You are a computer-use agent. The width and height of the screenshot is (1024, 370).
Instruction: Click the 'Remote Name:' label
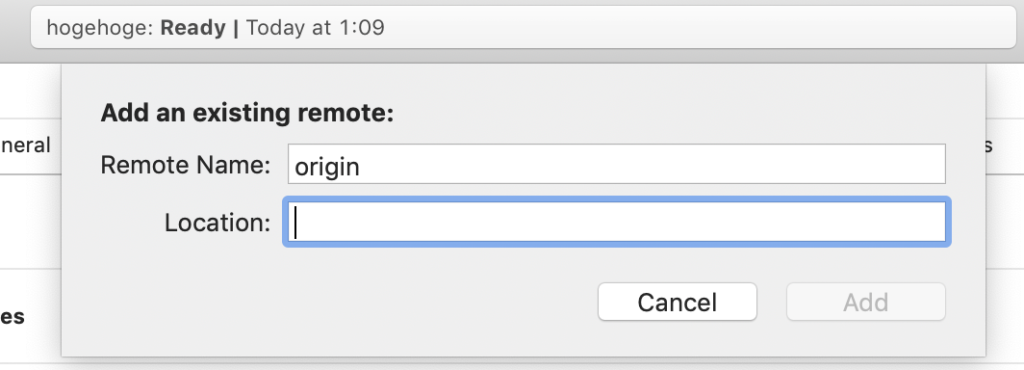pyautogui.click(x=185, y=165)
